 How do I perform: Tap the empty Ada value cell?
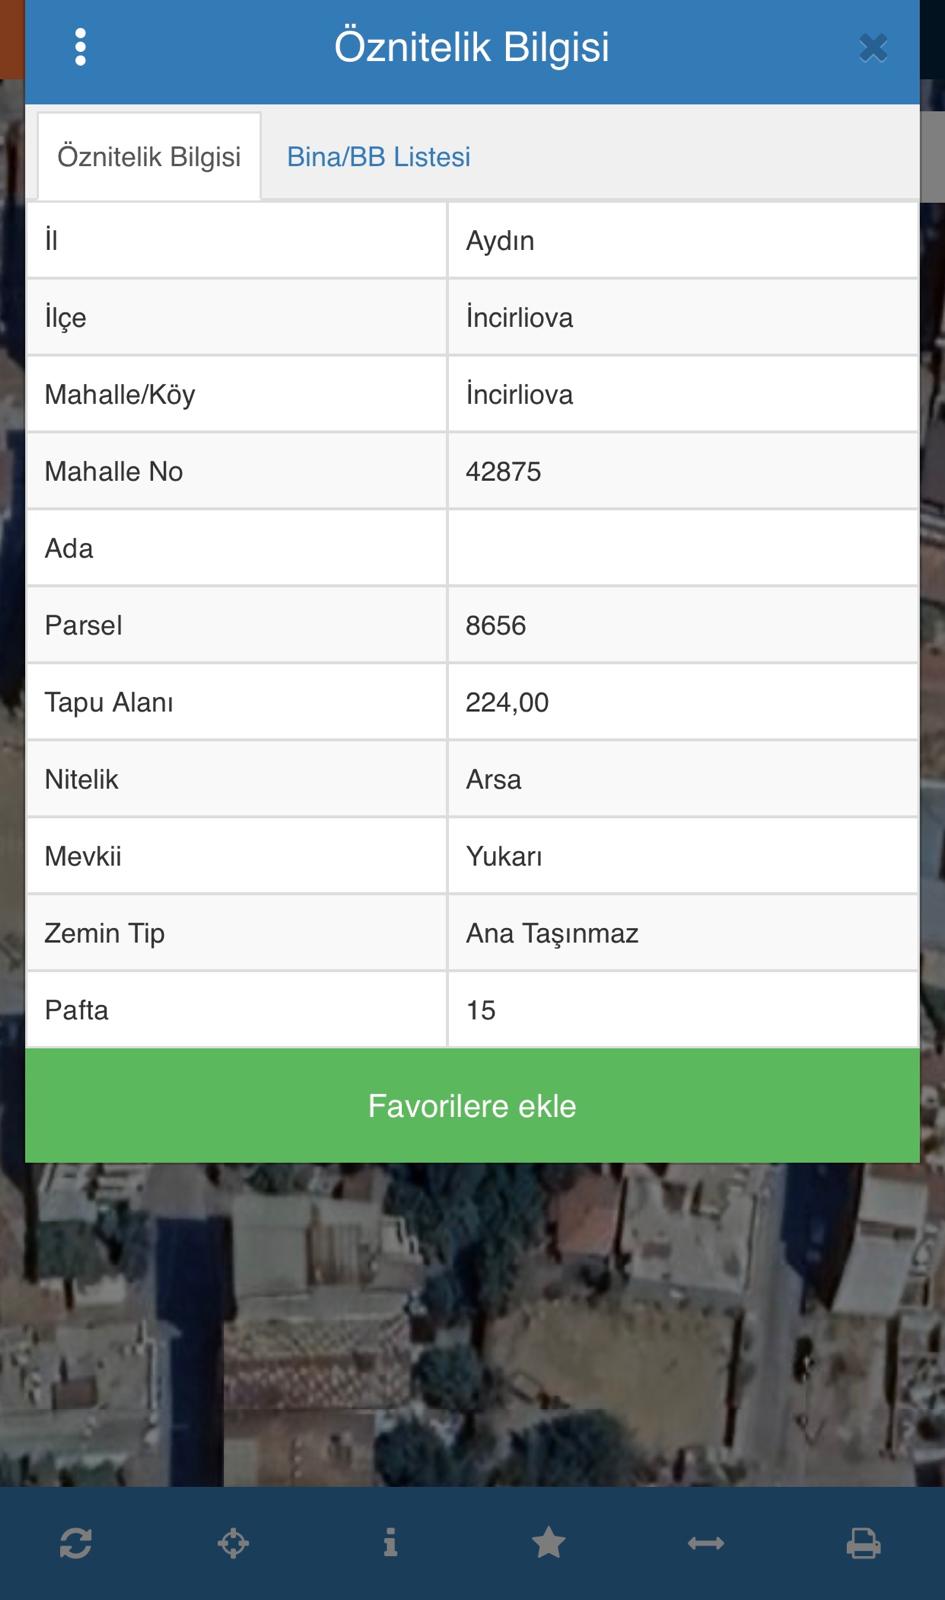pos(683,548)
